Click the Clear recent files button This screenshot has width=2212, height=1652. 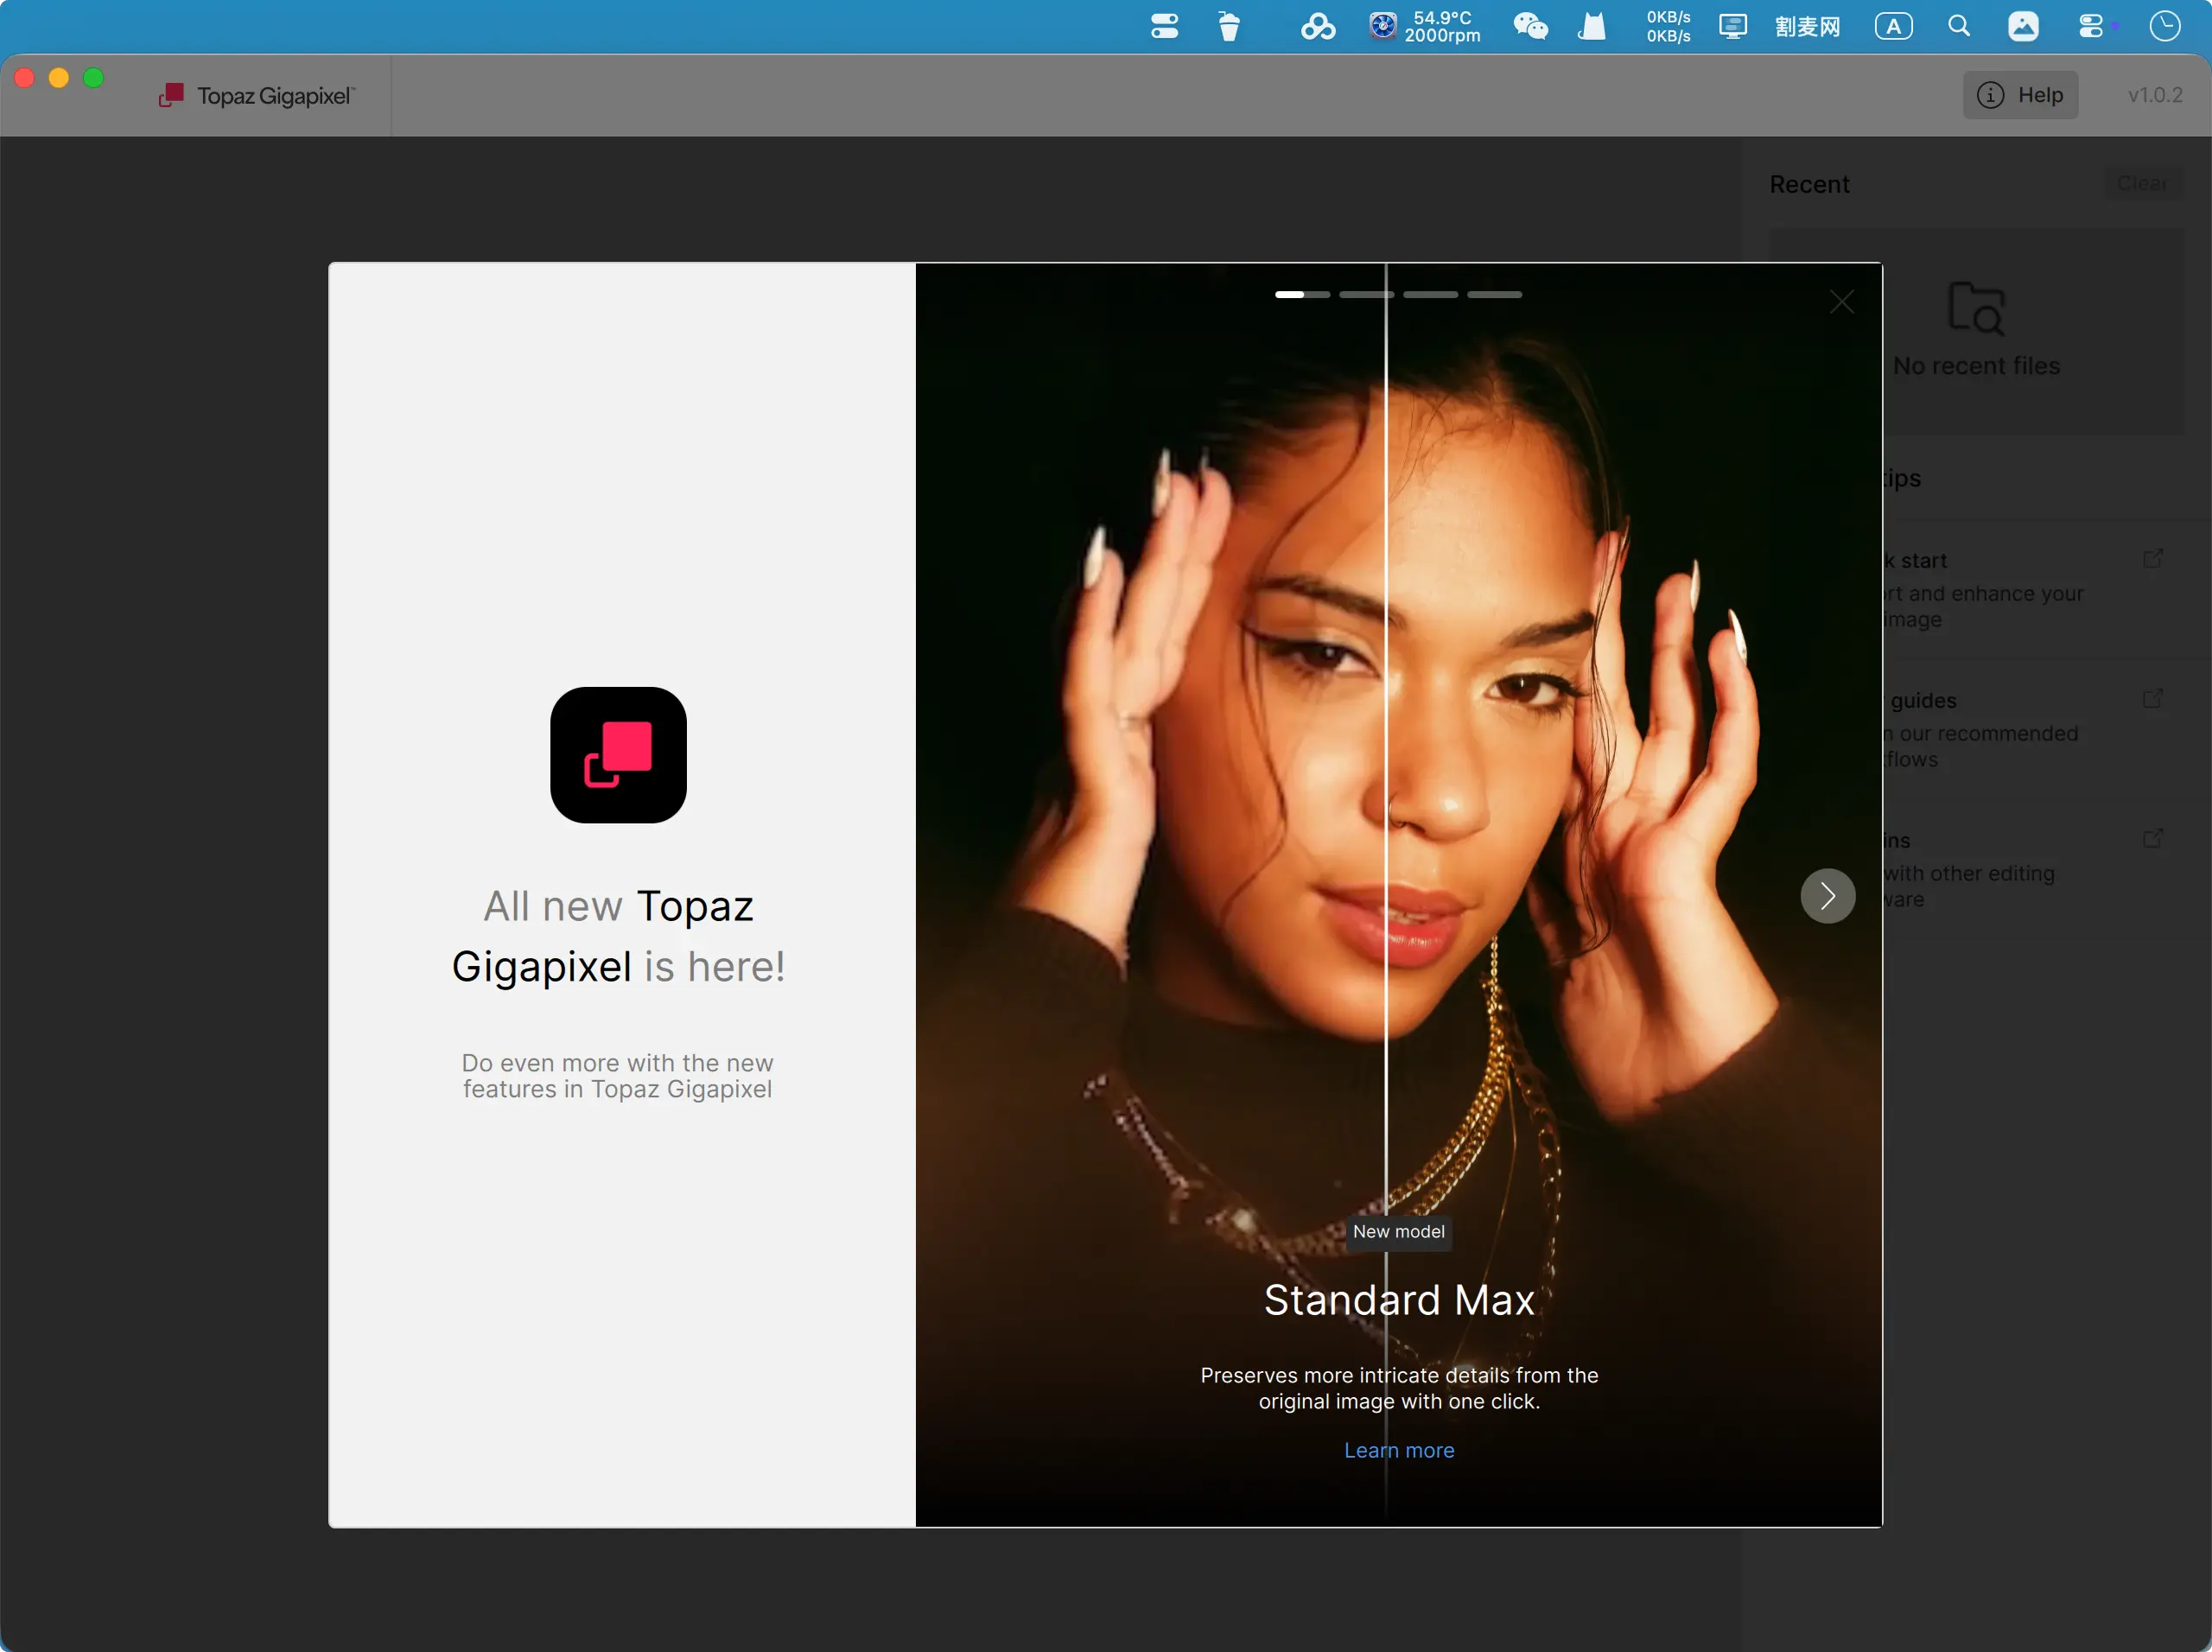point(2142,184)
